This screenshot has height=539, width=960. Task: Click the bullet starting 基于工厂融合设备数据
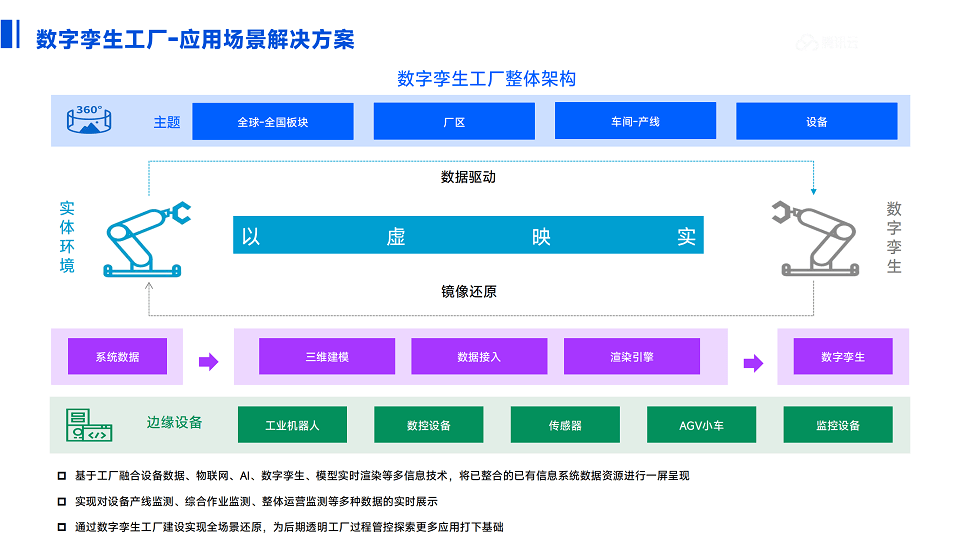pyautogui.click(x=382, y=476)
